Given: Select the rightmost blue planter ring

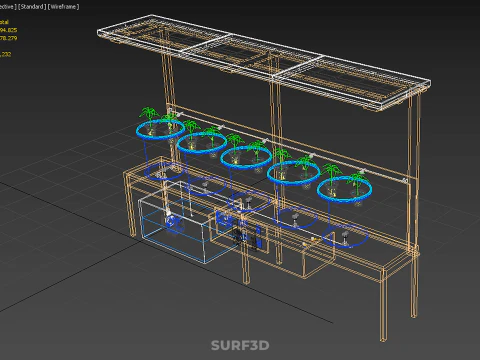Looking at the screenshot, I should tap(344, 189).
